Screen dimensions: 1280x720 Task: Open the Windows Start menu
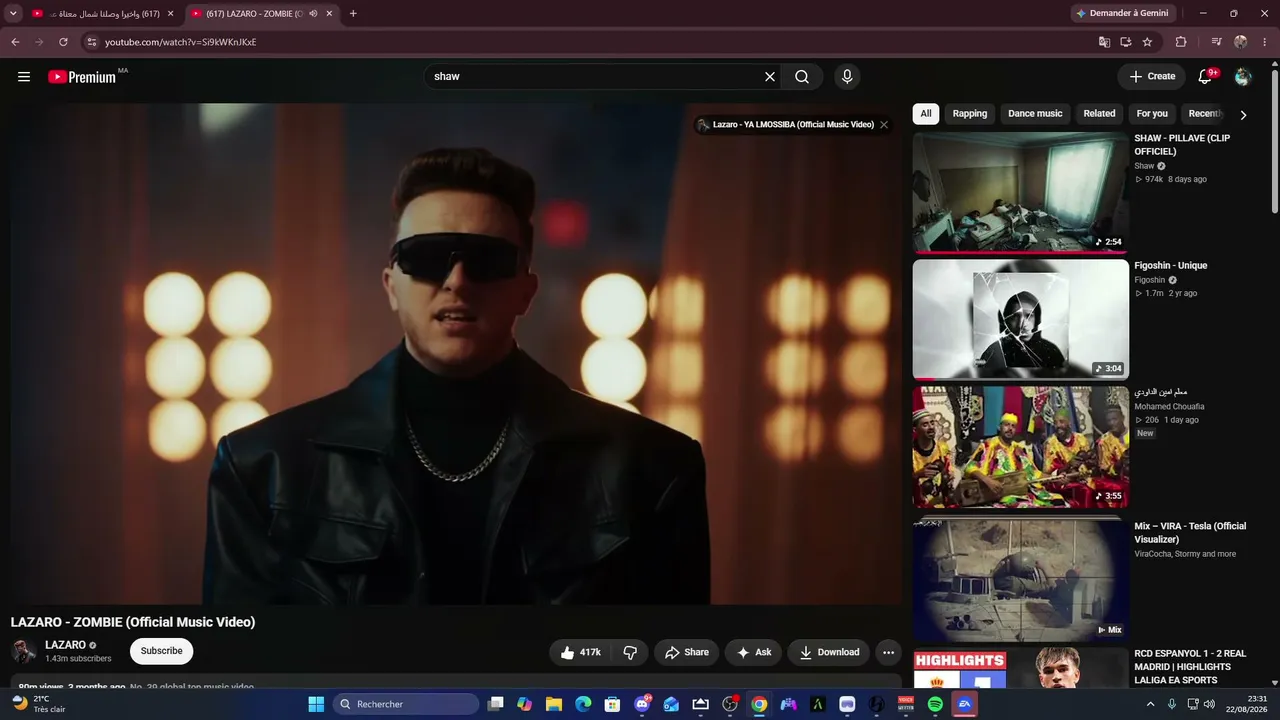coord(316,704)
